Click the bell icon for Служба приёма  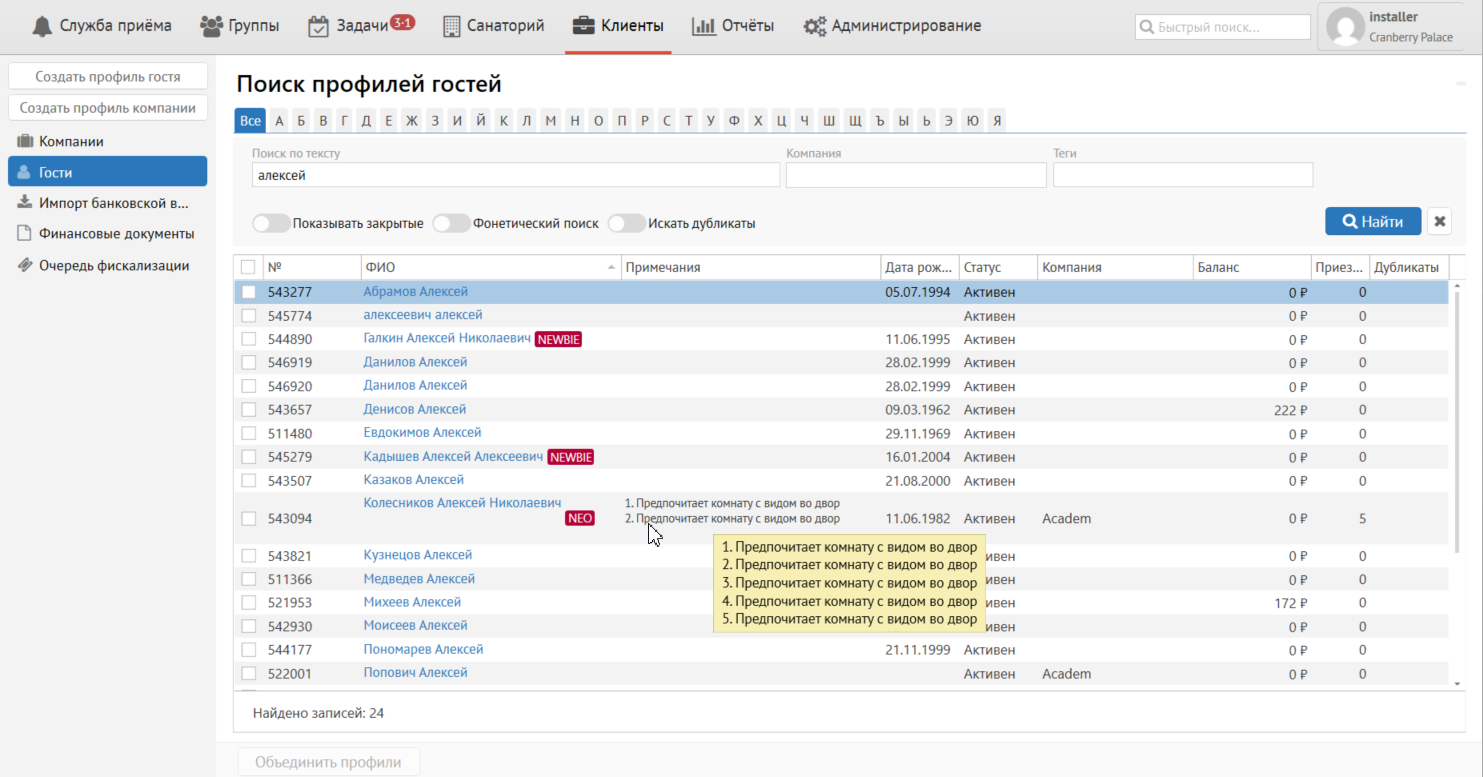pyautogui.click(x=41, y=26)
